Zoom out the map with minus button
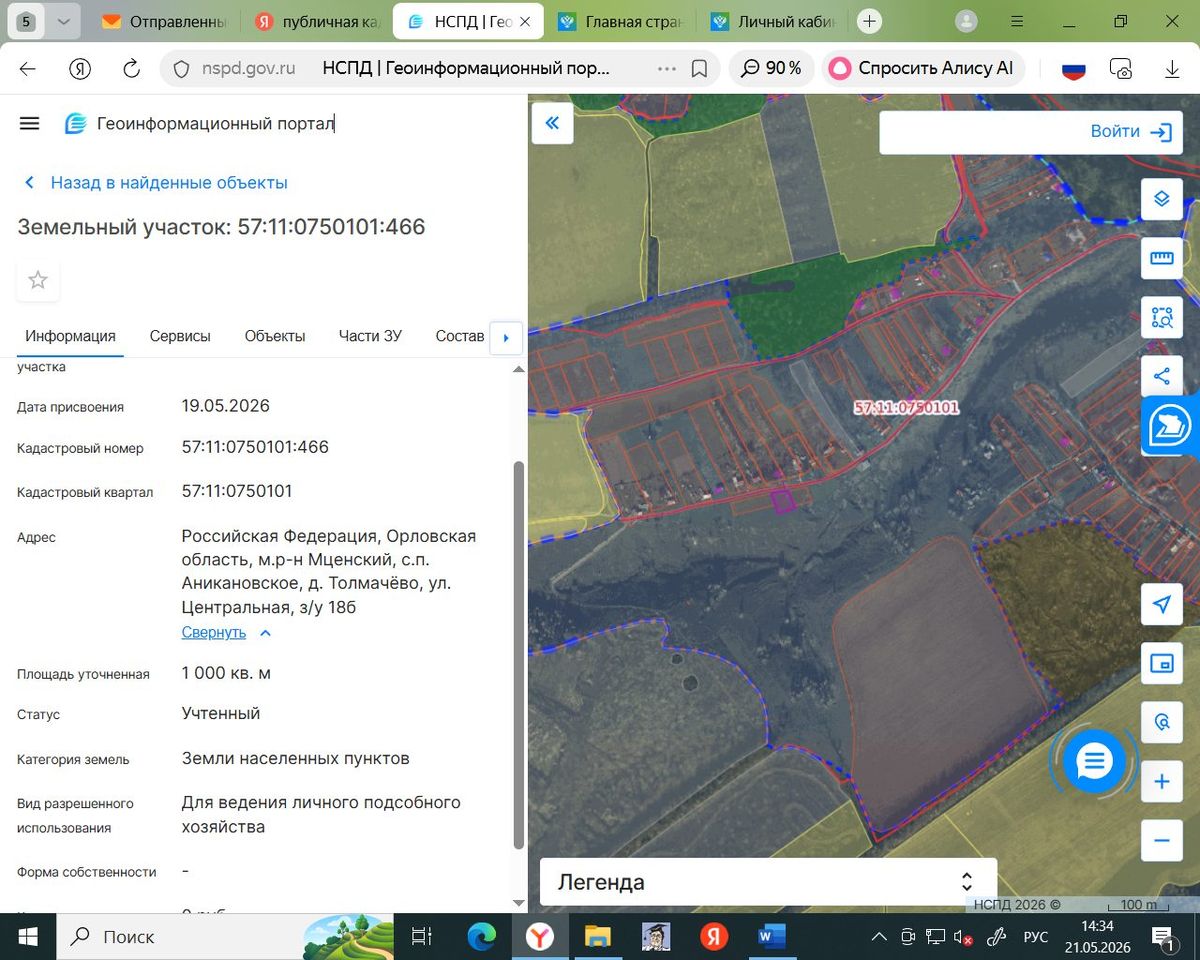The width and height of the screenshot is (1200, 960). click(1161, 841)
